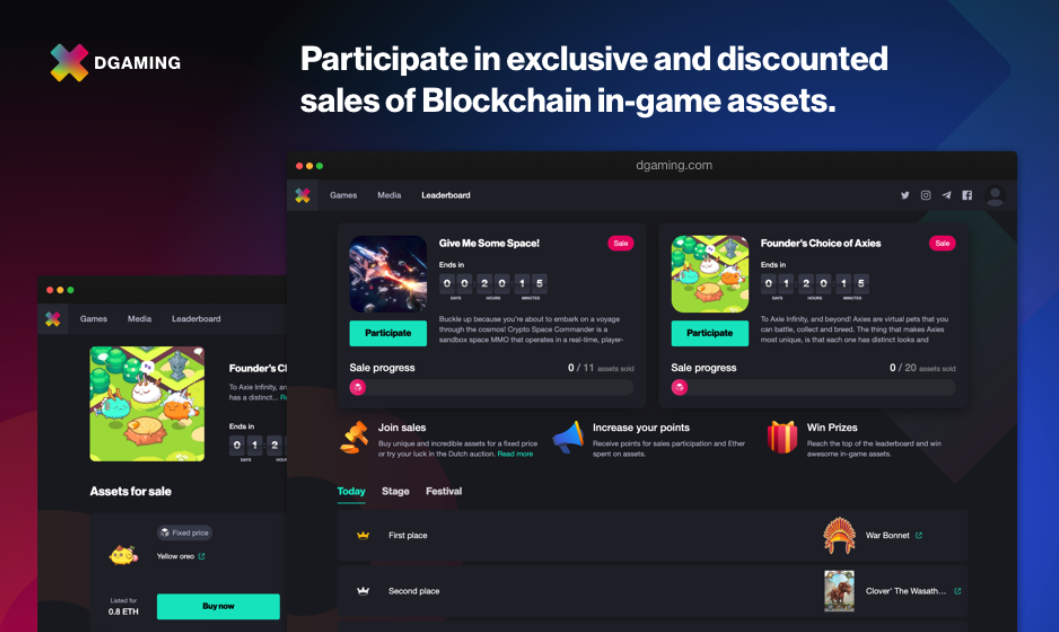
Task: Open the Media menu item
Action: 389,195
